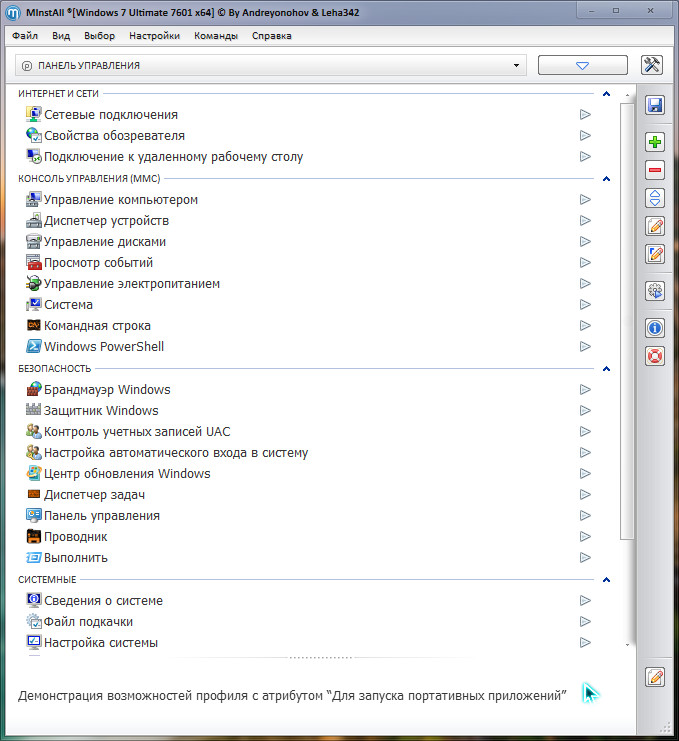This screenshot has height=741, width=679.
Task: Open the Файл menu
Action: point(25,36)
